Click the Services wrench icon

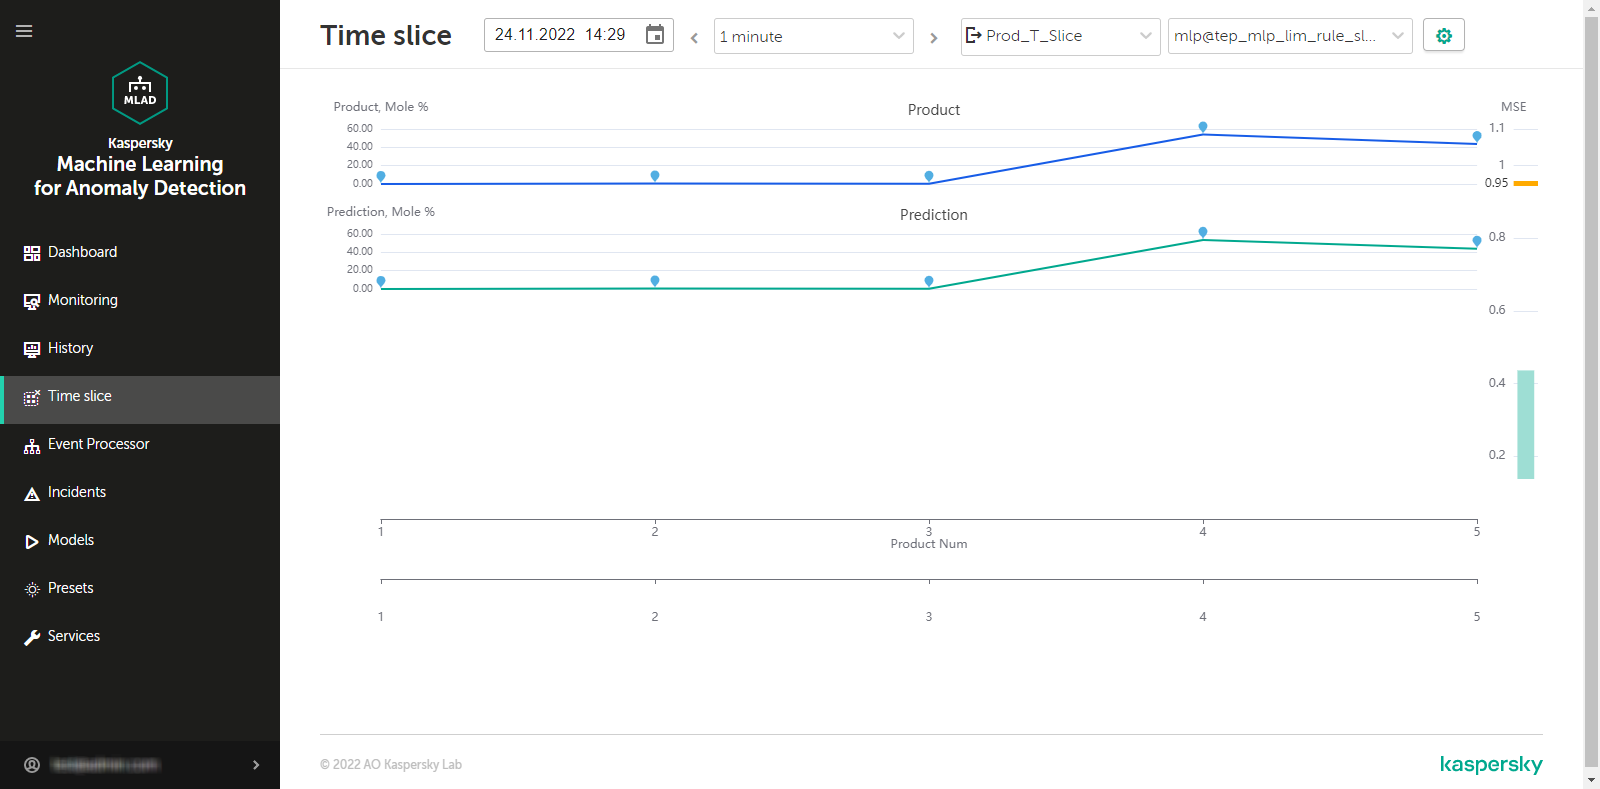[x=32, y=637]
